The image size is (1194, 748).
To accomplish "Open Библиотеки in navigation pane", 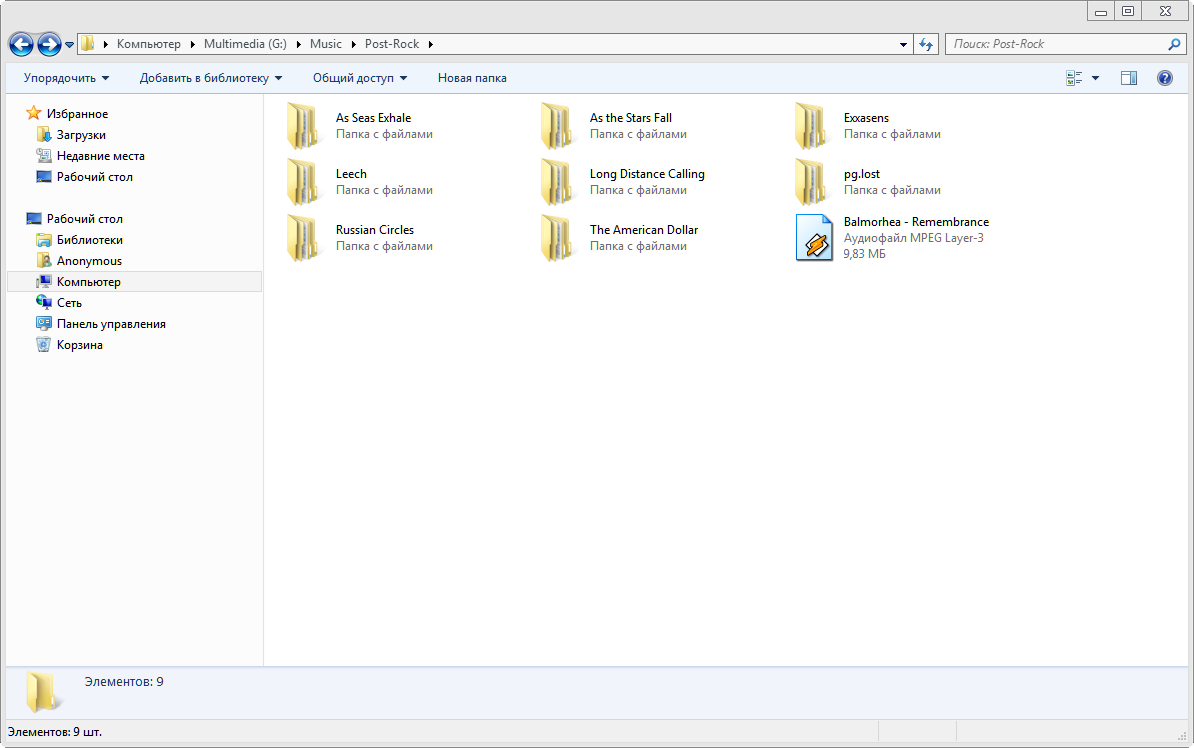I will coord(89,240).
